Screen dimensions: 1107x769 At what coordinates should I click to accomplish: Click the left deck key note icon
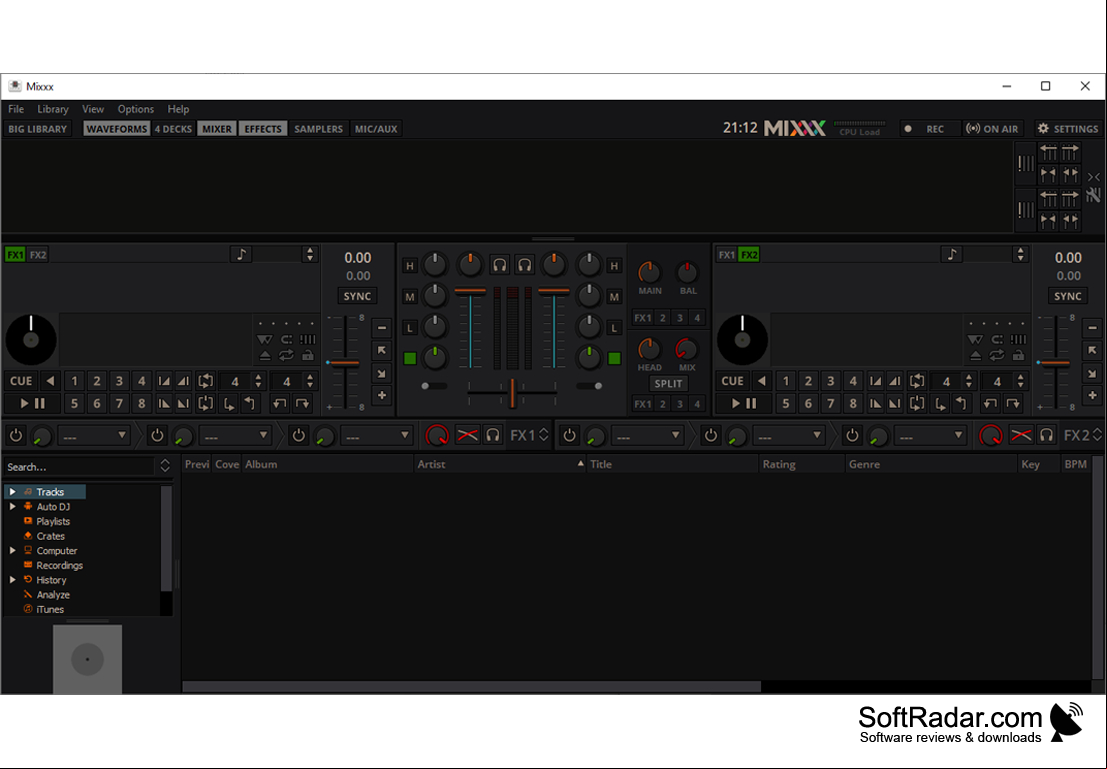(241, 254)
